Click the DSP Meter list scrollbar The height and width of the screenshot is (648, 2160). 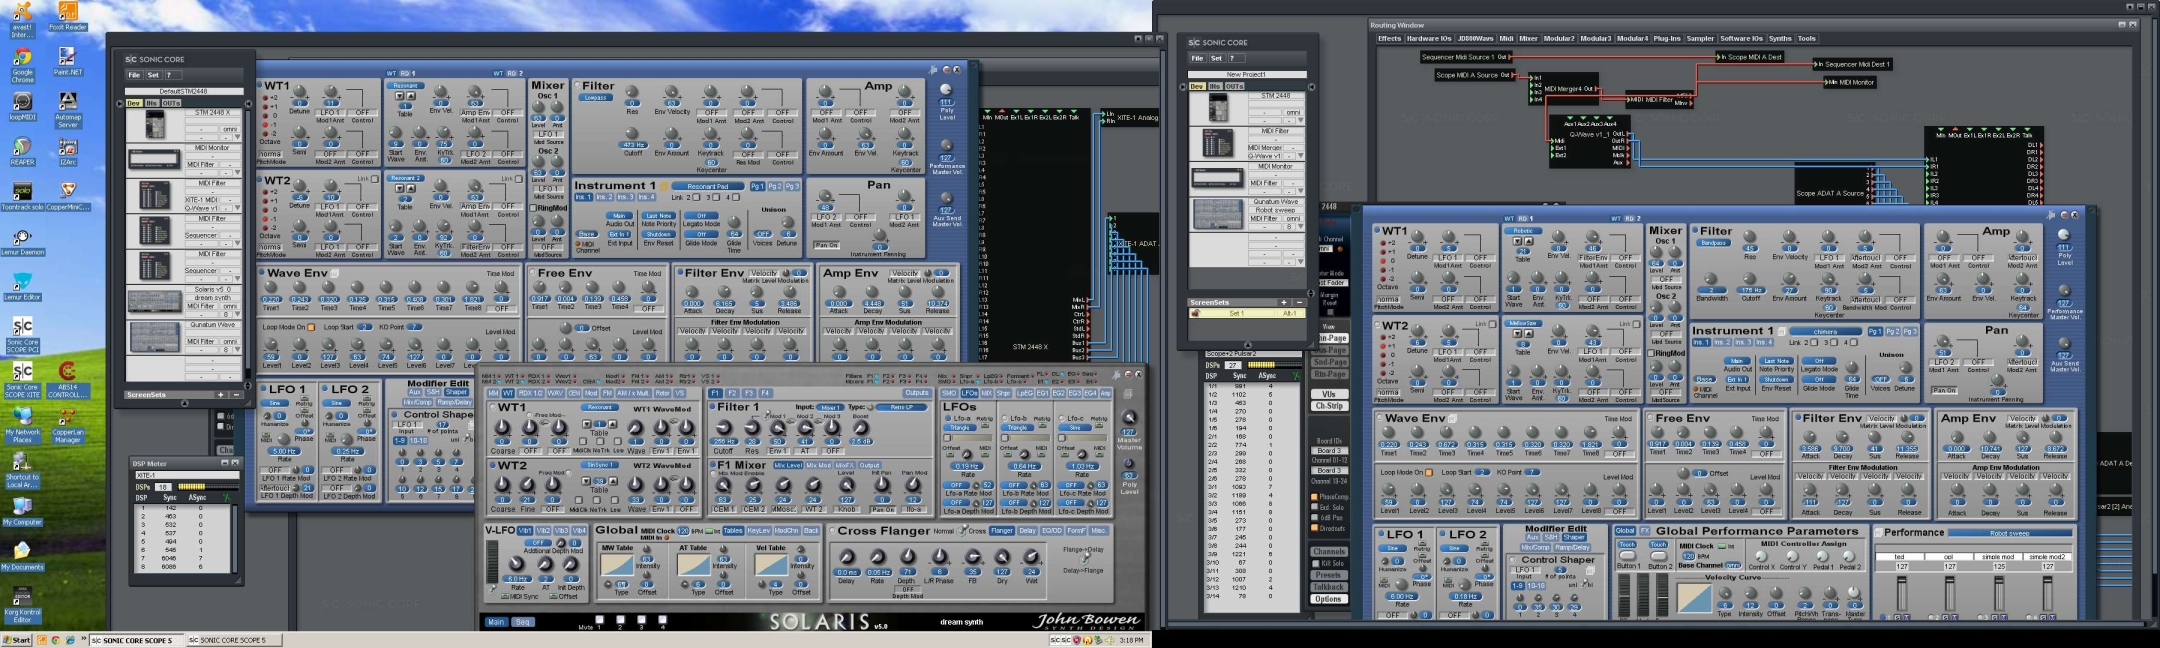coord(236,538)
